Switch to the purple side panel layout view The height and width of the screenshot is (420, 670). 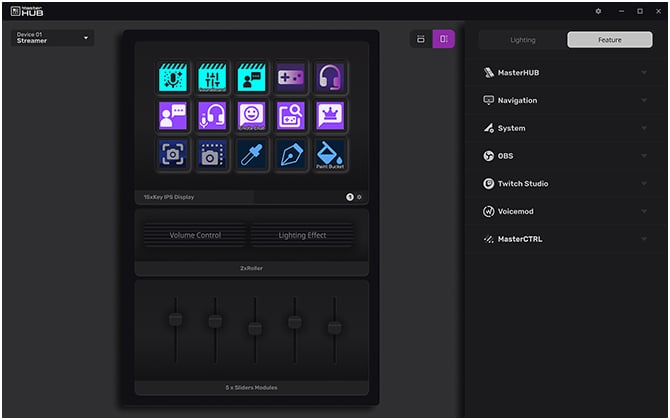(x=444, y=39)
